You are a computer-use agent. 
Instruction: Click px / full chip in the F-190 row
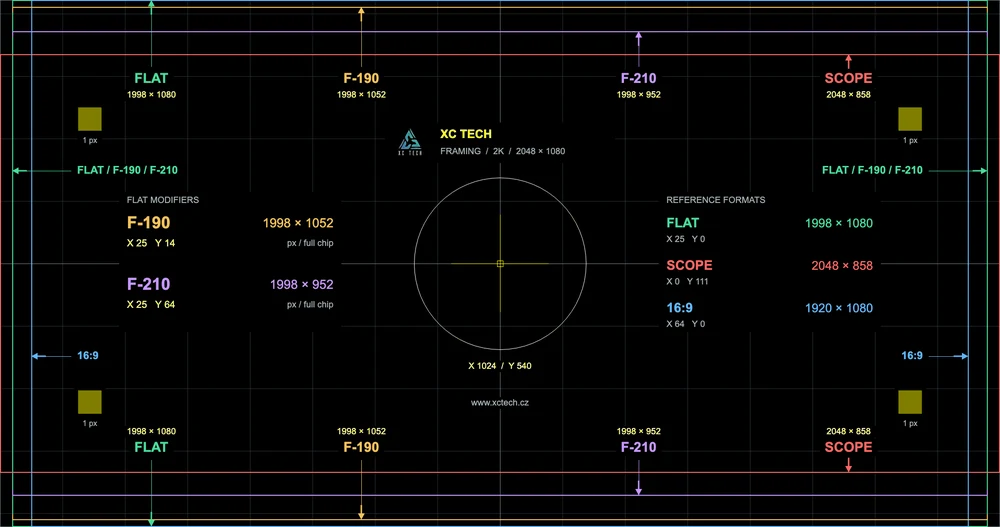[310, 243]
